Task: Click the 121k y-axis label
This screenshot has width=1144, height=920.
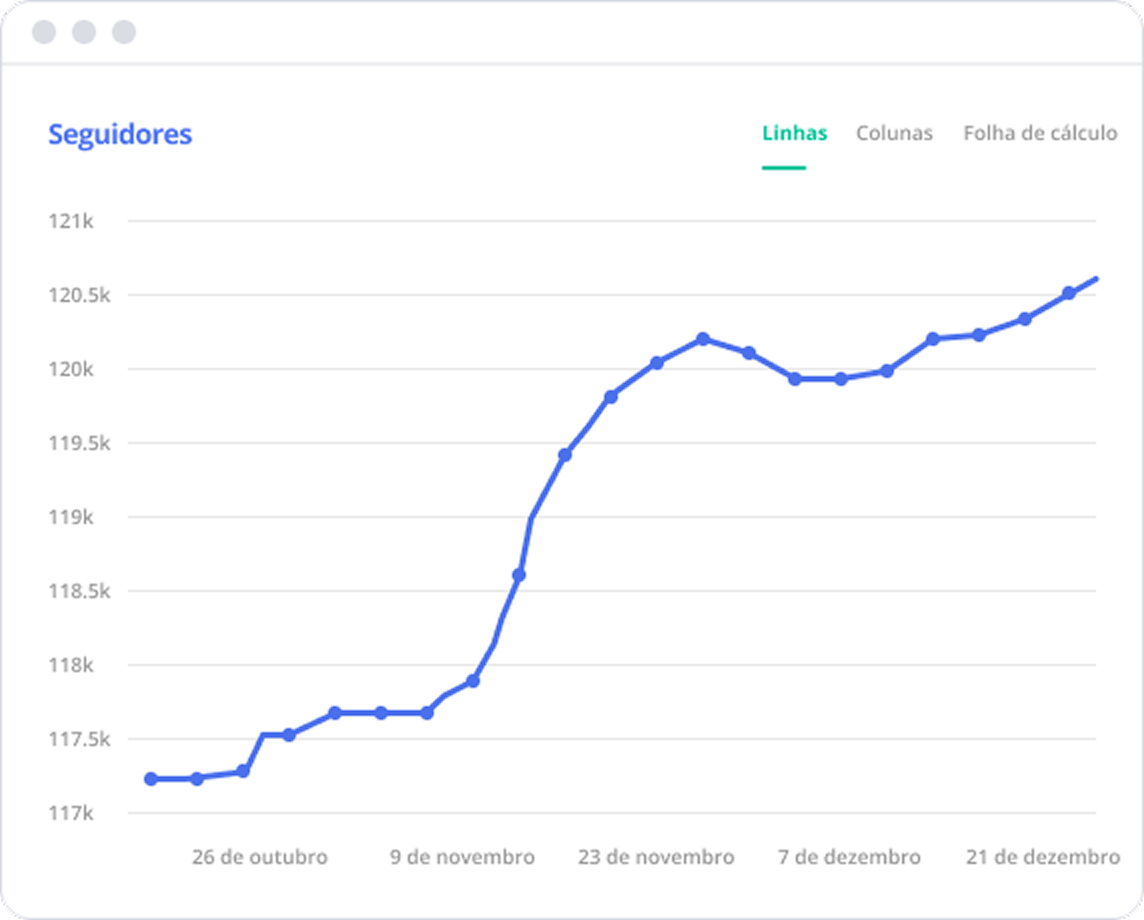Action: [x=72, y=221]
